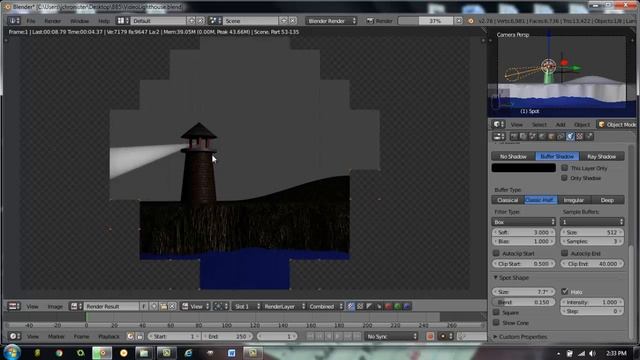Disable the Halo checkbox
Image resolution: width=640 pixels, height=360 pixels.
click(x=565, y=291)
